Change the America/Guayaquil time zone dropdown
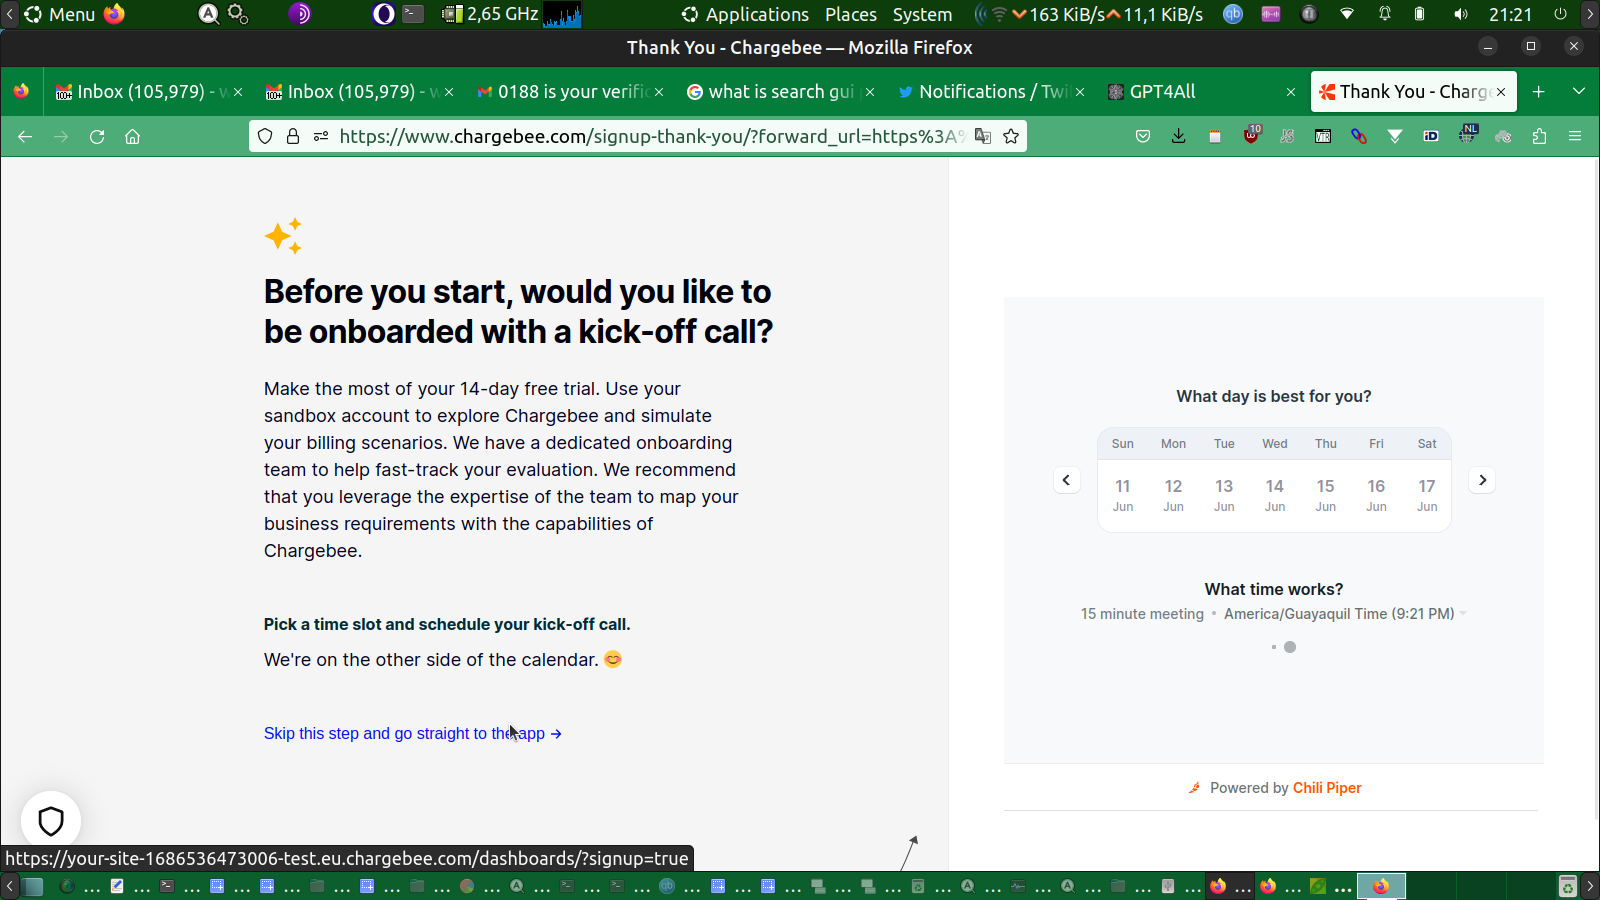 1345,614
